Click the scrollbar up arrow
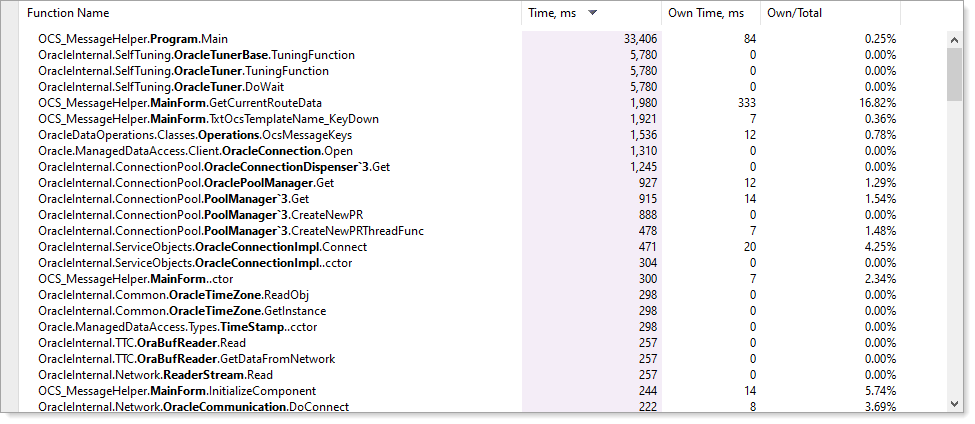 pyautogui.click(x=955, y=40)
